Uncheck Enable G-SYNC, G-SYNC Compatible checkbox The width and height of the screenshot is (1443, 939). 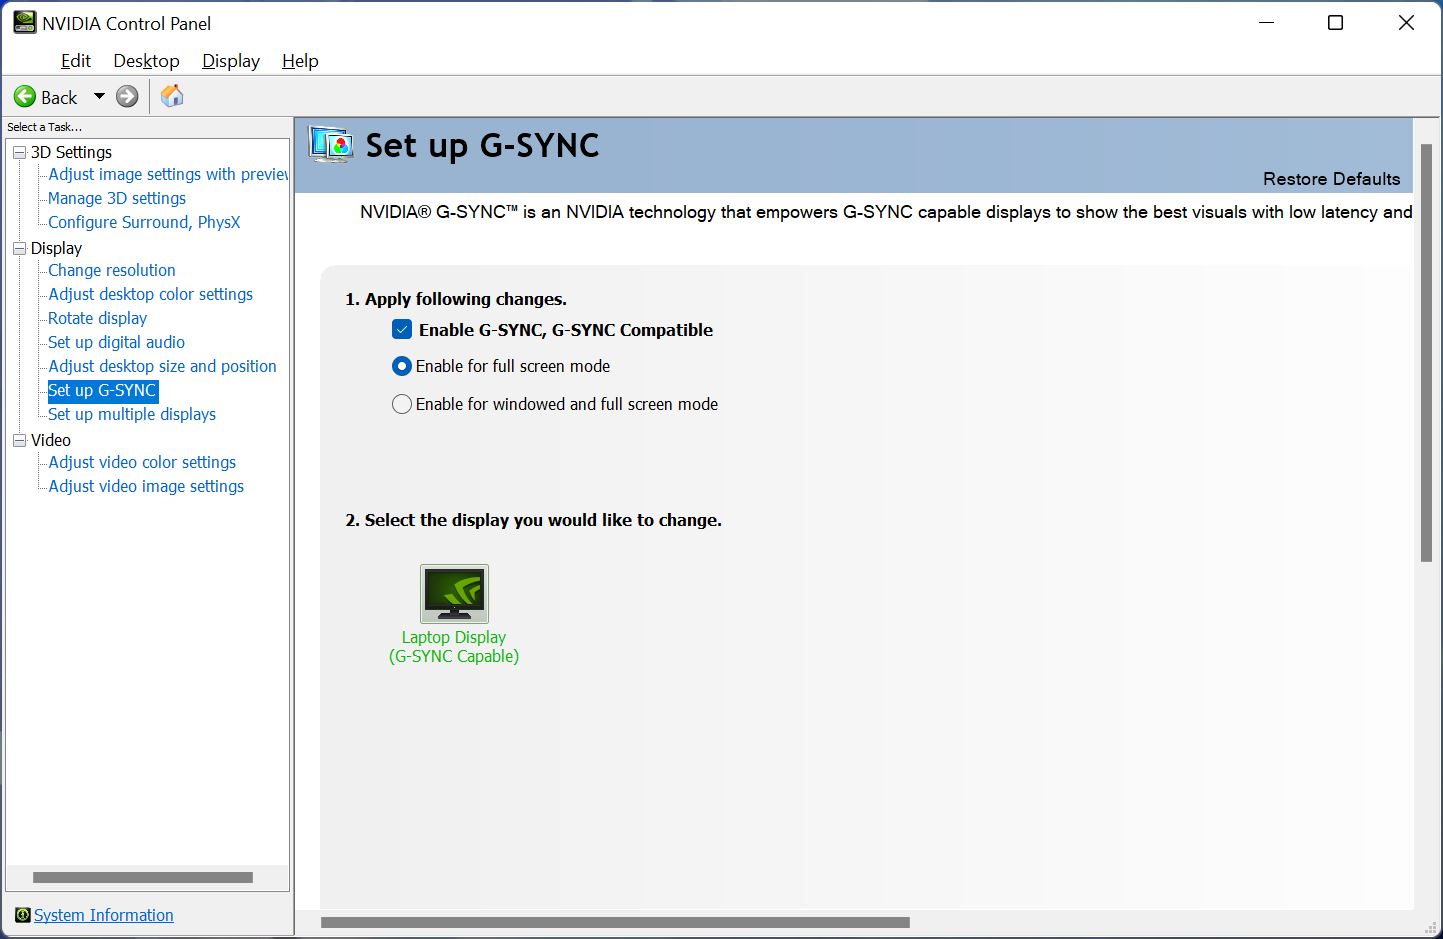point(402,329)
